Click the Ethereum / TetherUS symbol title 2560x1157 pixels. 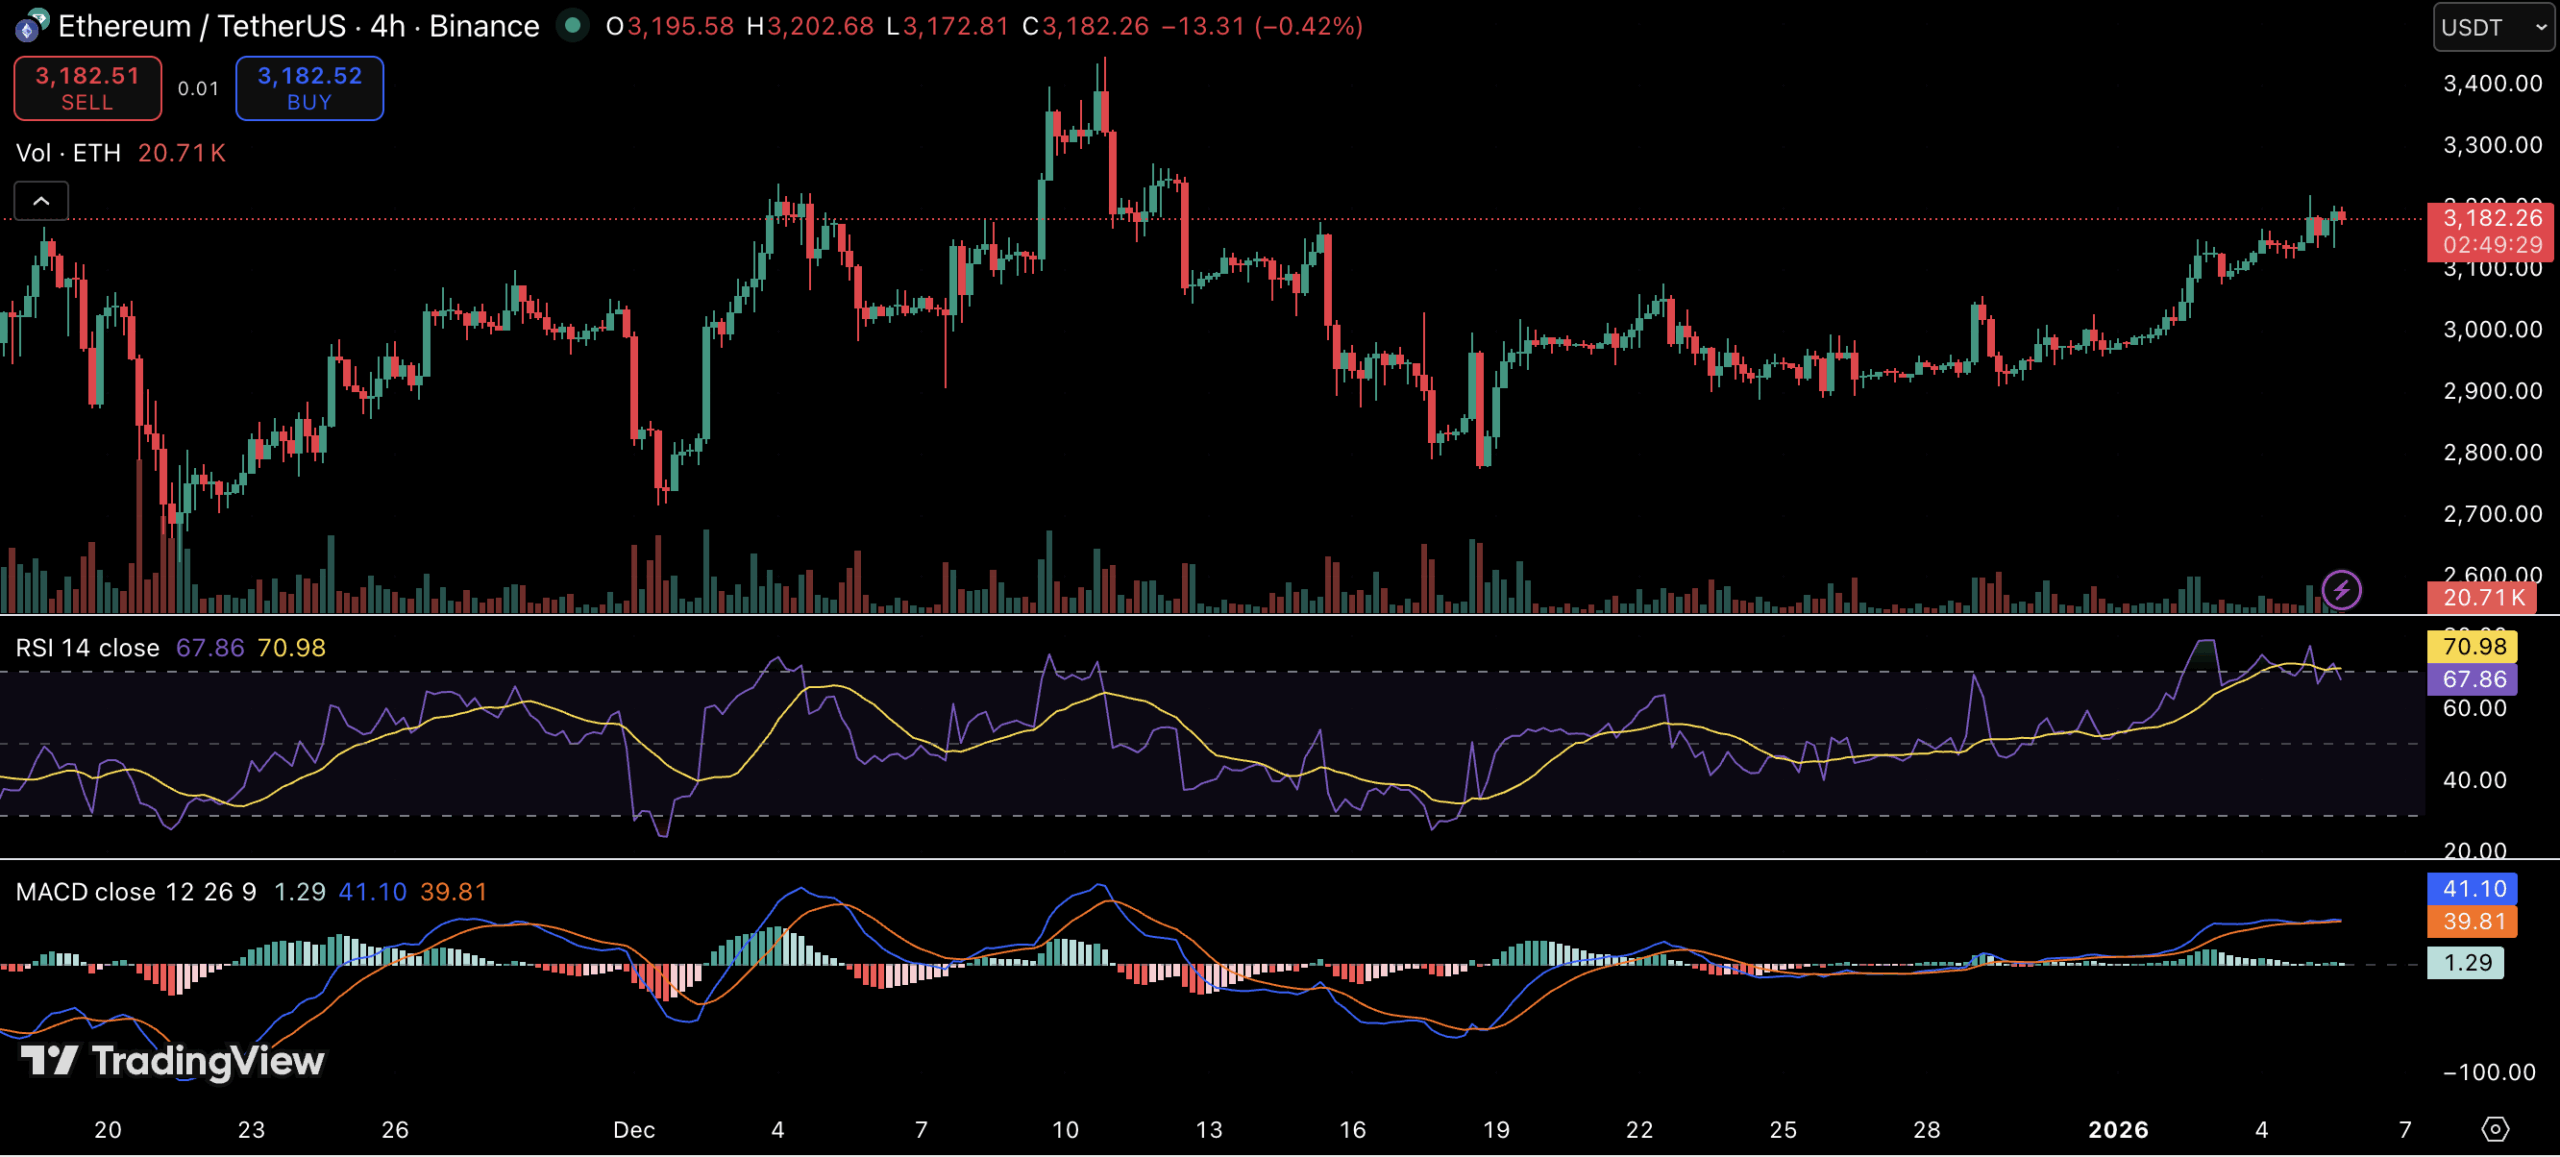(x=200, y=26)
